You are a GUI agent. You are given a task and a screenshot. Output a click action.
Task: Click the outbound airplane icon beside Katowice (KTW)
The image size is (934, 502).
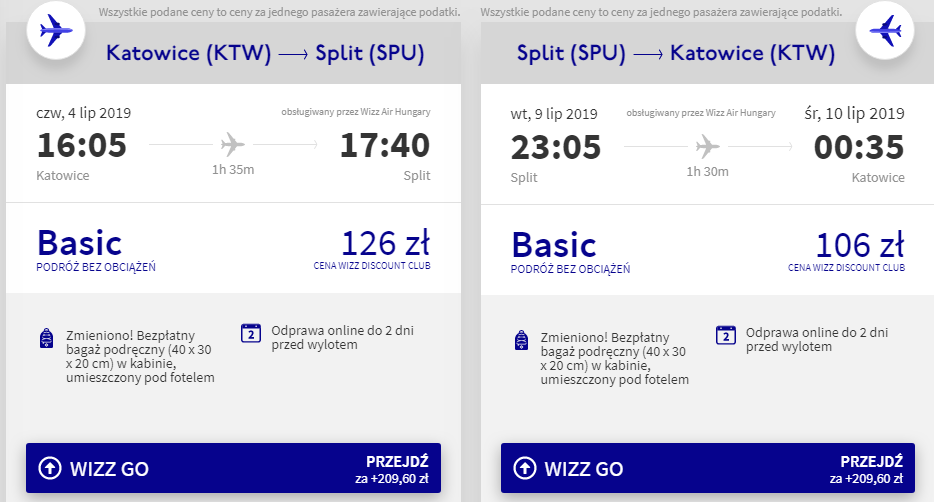(x=56, y=30)
